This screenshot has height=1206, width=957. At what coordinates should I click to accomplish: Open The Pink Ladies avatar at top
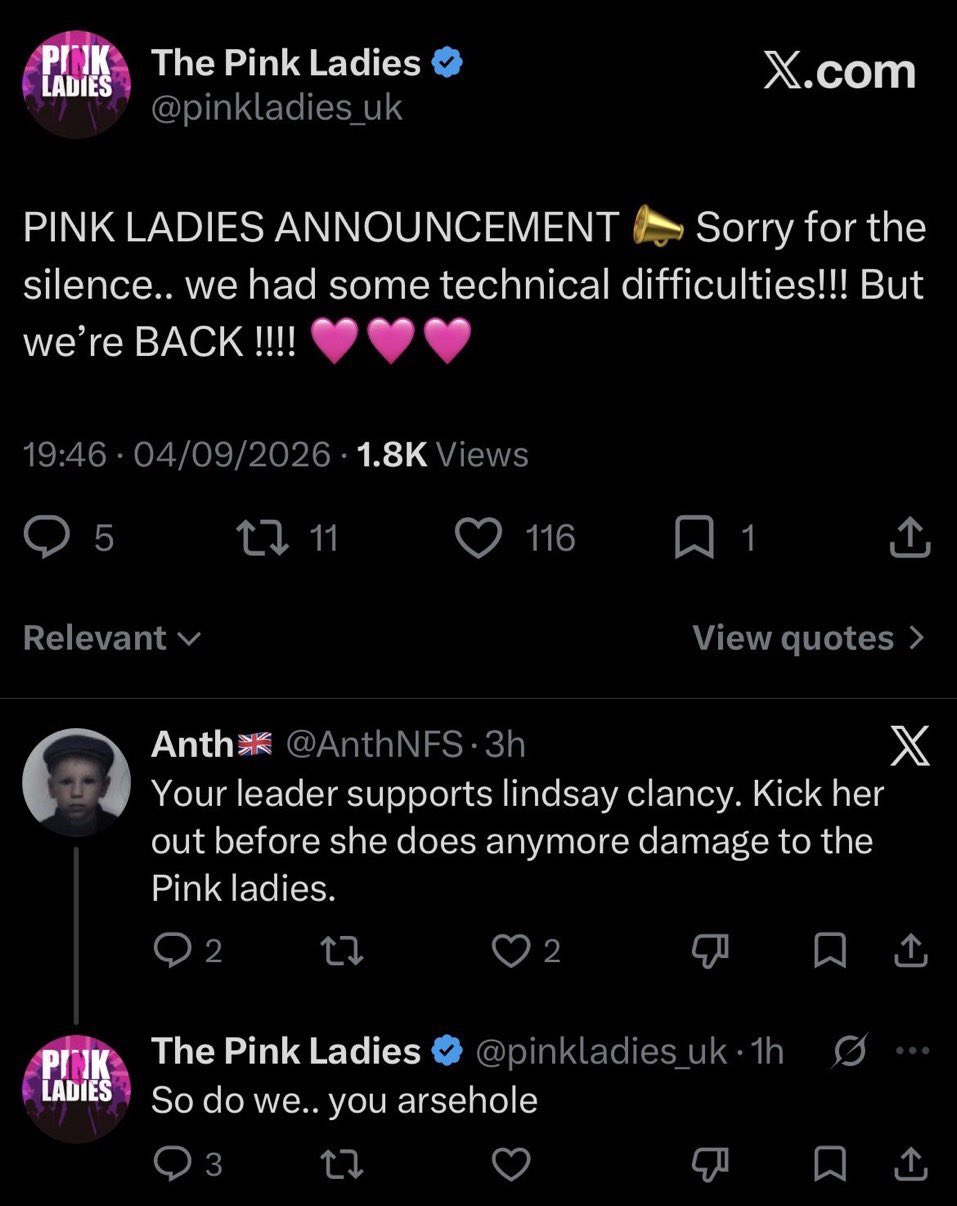[76, 84]
